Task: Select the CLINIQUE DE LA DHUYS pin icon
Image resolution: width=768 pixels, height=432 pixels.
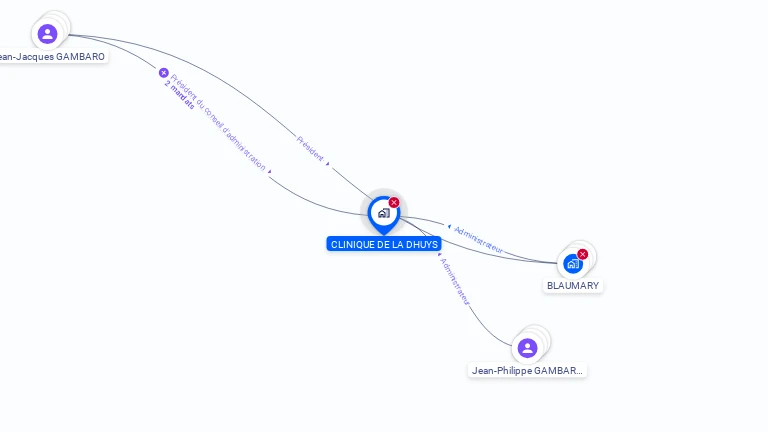Action: pos(384,215)
